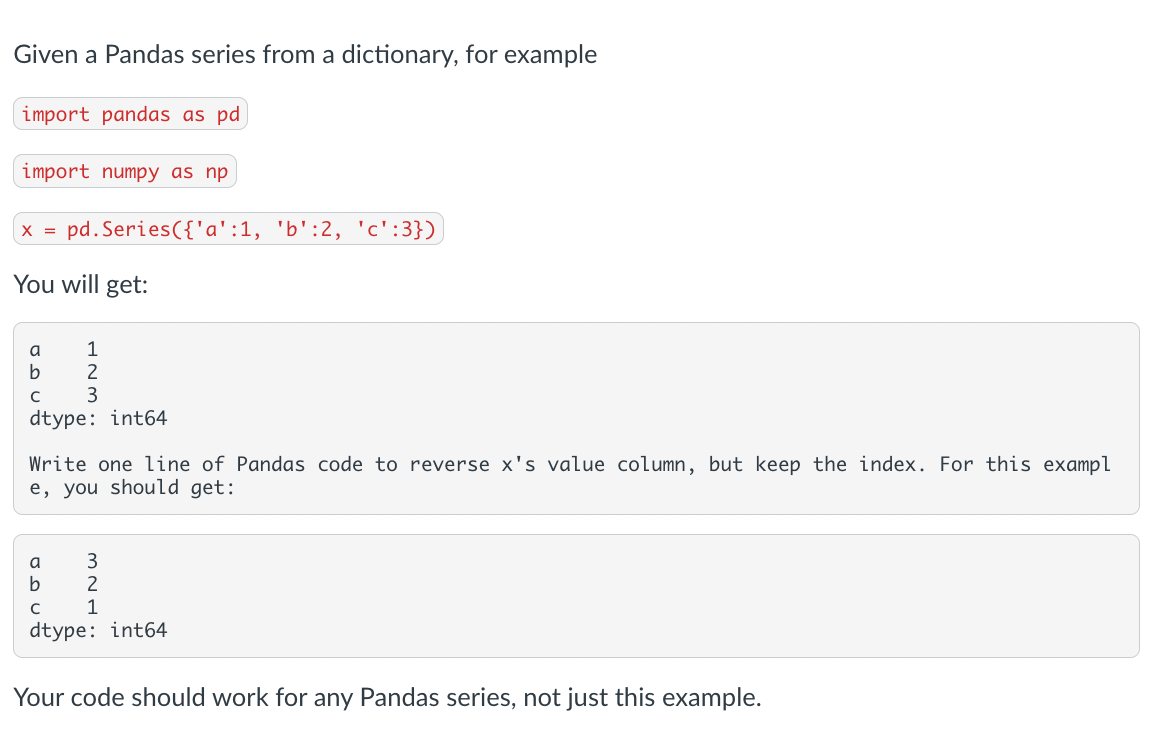Screen dimensions: 1152x732
Task: Click row 'c 1' in expected output block
Action: (x=63, y=607)
